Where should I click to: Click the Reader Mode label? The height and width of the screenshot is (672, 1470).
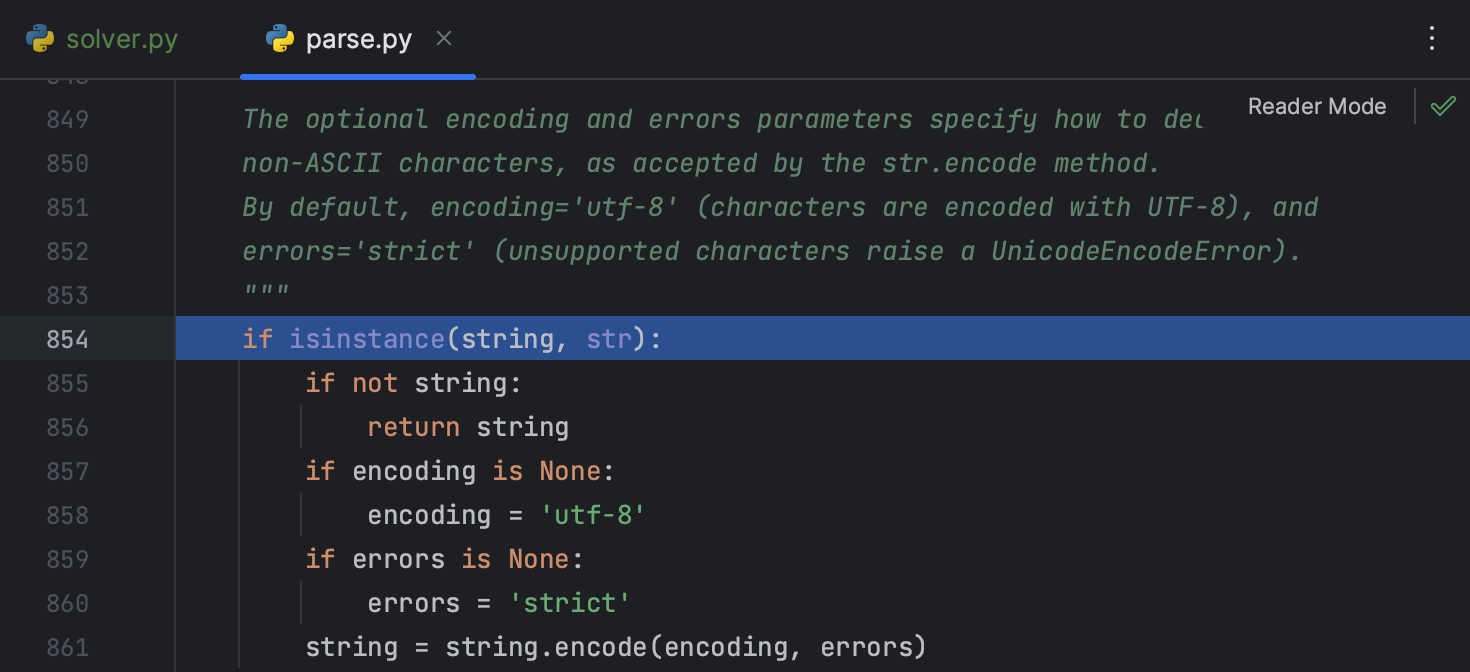point(1316,106)
